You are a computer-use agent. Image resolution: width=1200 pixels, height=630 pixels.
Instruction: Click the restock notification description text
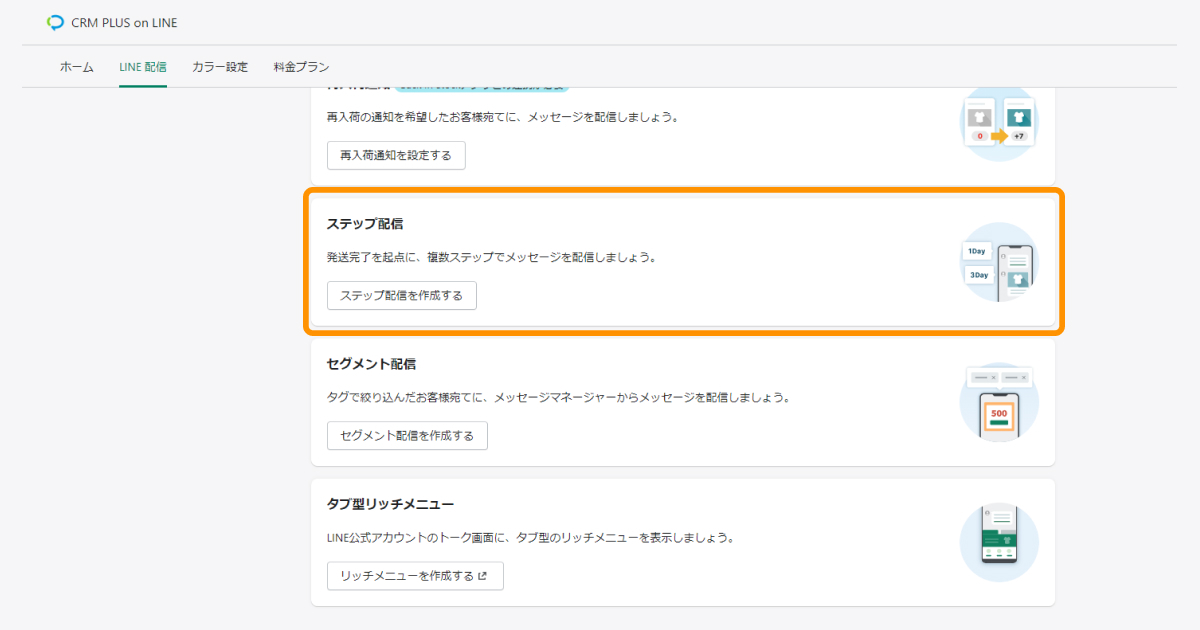pos(502,117)
